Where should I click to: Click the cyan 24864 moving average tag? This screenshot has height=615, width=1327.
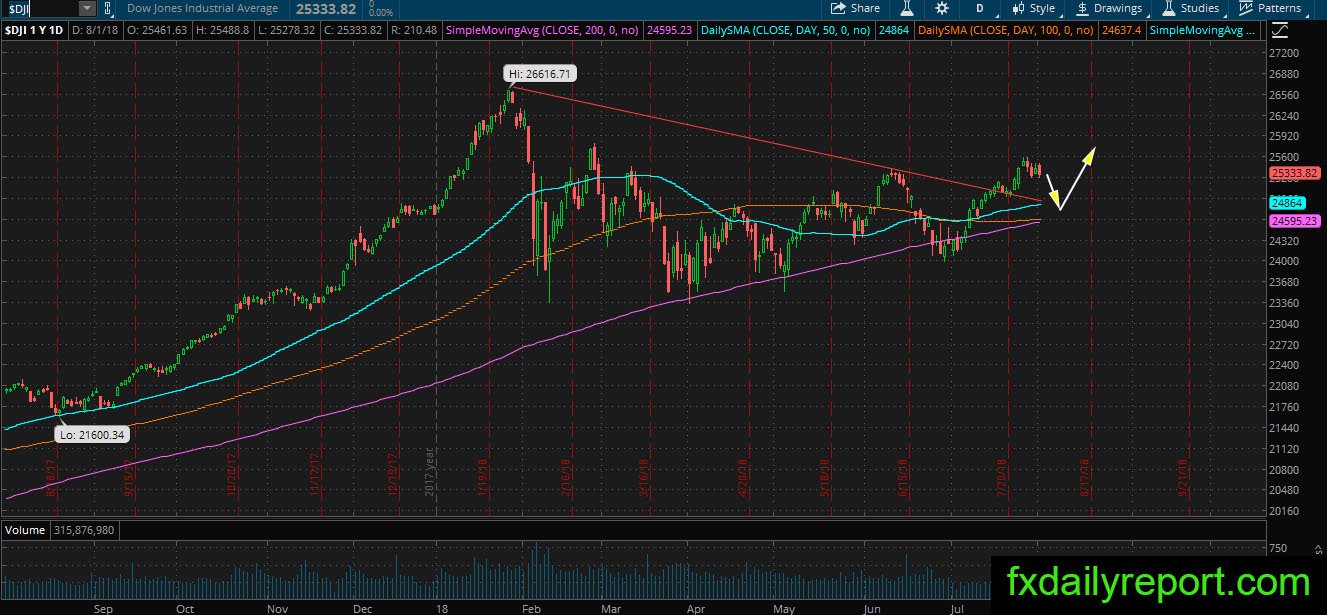tap(1287, 203)
